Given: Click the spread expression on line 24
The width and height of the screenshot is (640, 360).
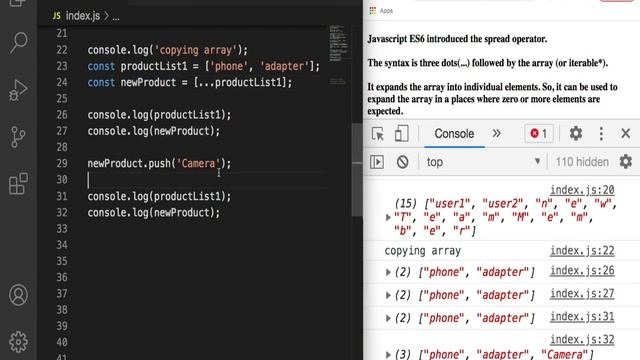Looking at the screenshot, I should click(x=243, y=82).
